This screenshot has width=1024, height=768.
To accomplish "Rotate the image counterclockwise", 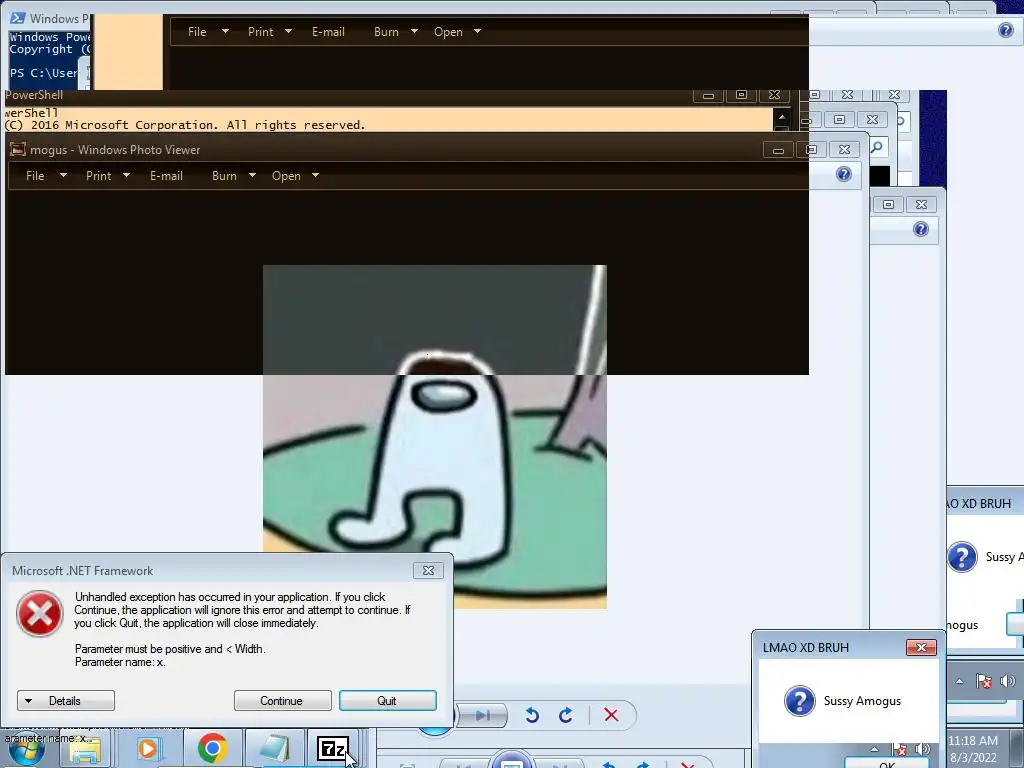I will click(532, 715).
